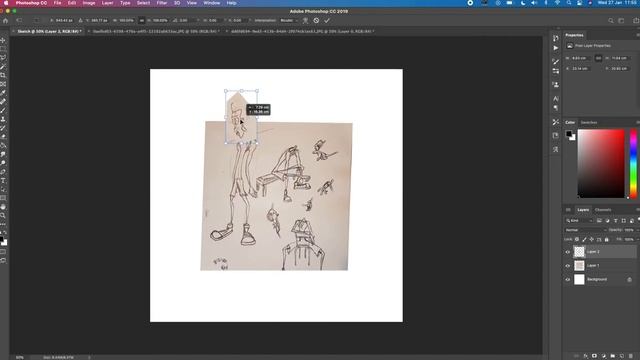Open the workspace switcher icon dropdown
Image resolution: width=640 pixels, height=360 pixels.
coord(622,20)
